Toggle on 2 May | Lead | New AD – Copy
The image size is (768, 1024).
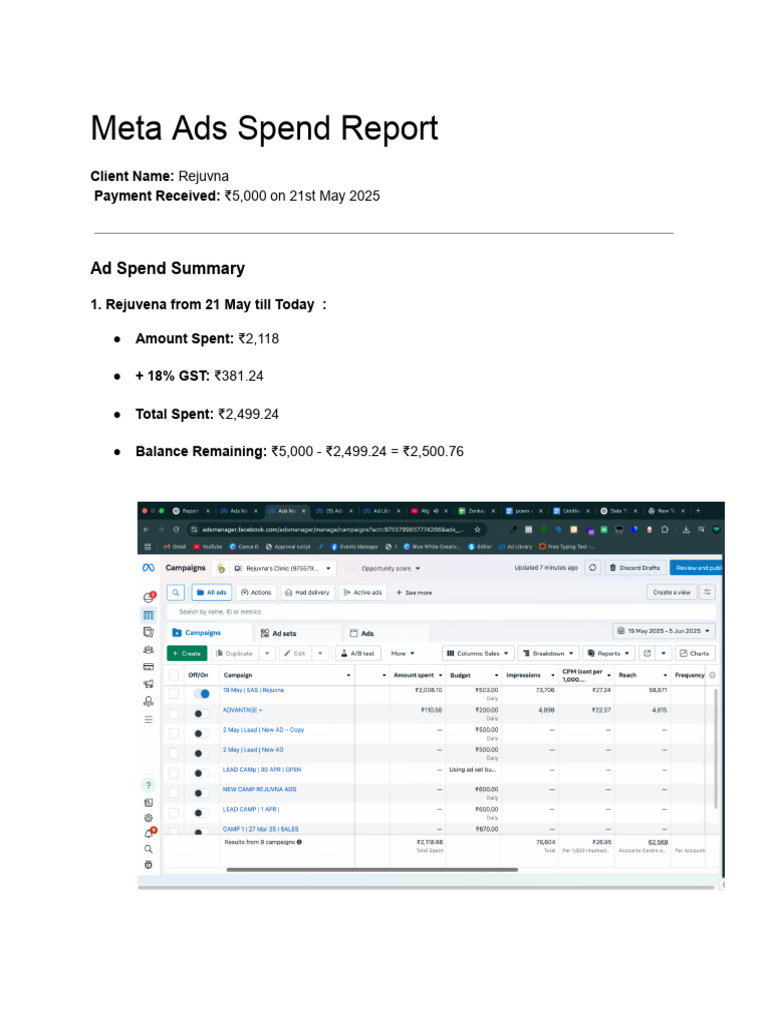tap(202, 733)
